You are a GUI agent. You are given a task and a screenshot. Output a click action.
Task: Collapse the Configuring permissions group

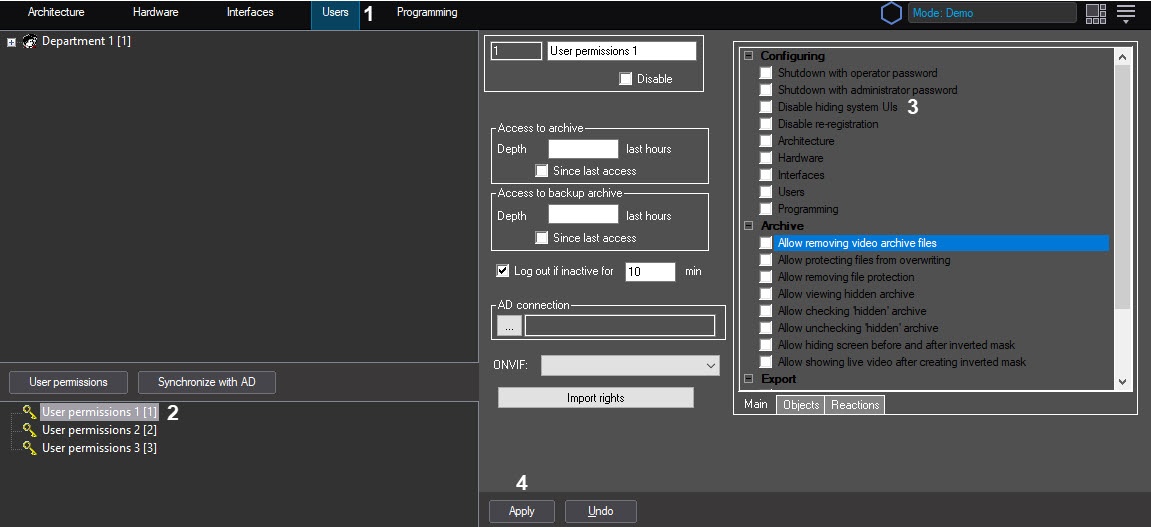tap(748, 56)
